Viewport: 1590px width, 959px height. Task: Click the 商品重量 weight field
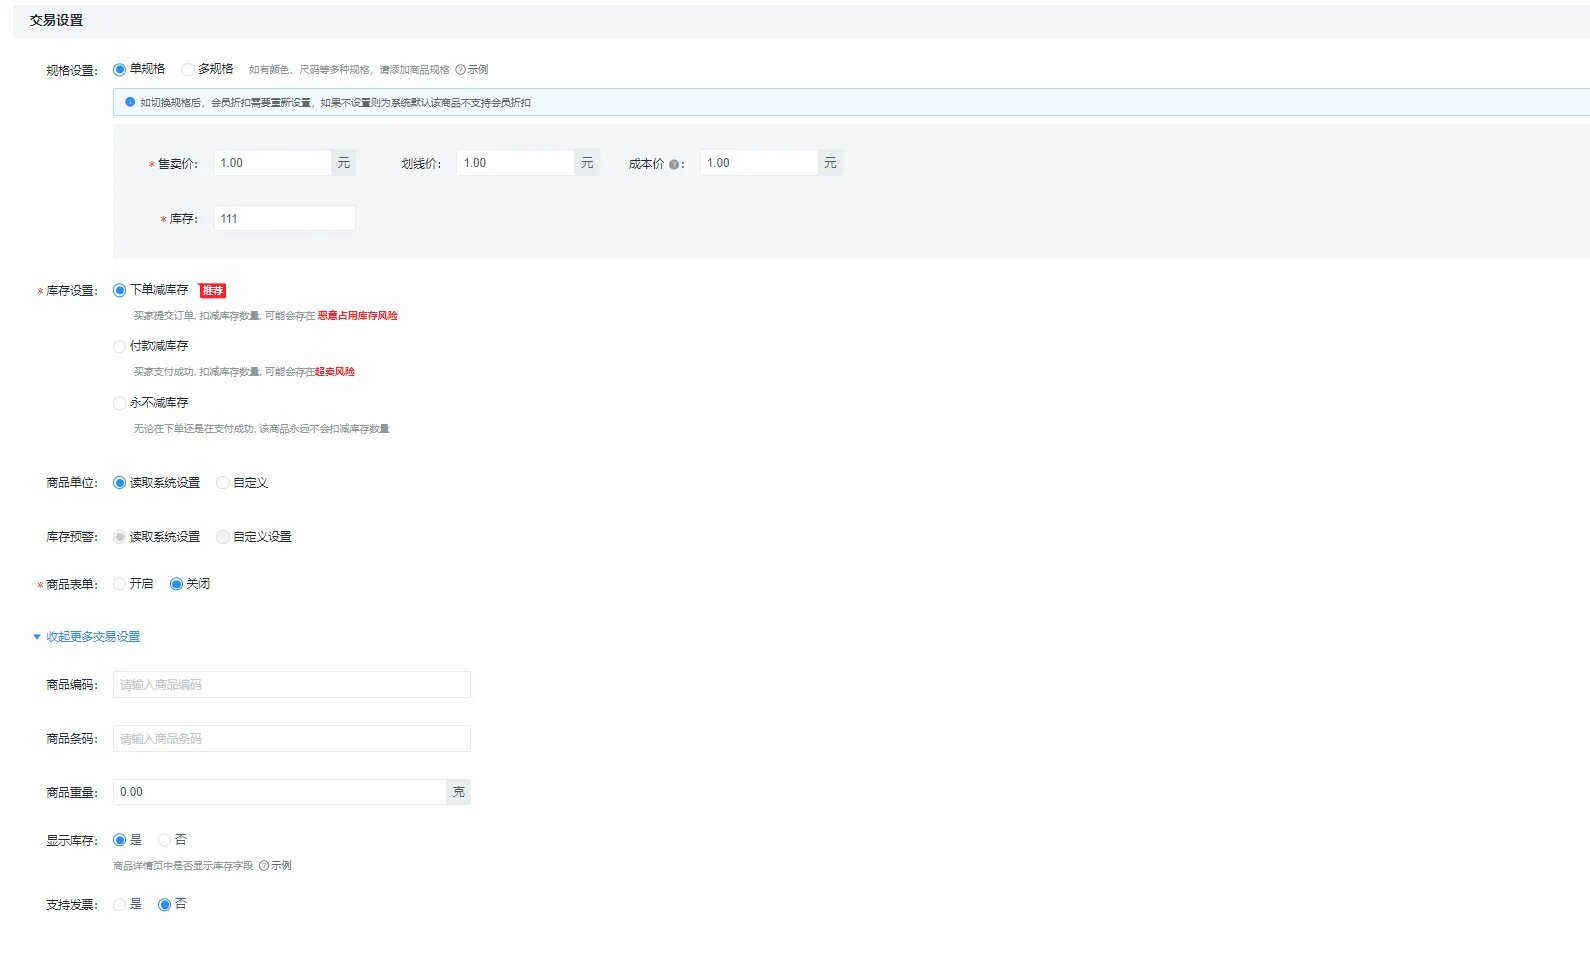279,792
